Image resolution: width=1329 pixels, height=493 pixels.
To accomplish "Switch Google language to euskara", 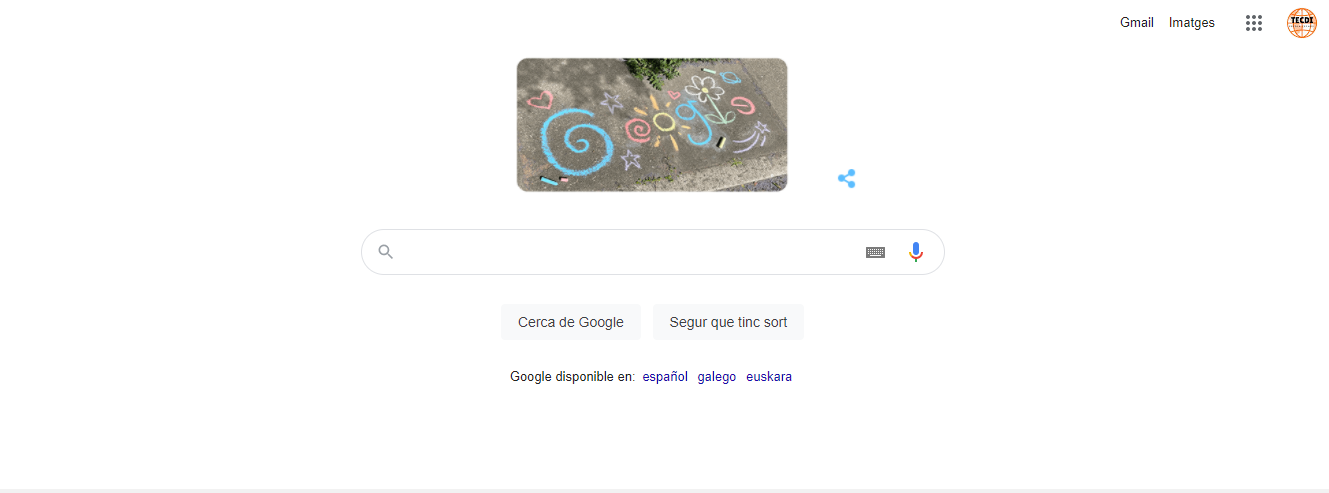I will click(769, 377).
